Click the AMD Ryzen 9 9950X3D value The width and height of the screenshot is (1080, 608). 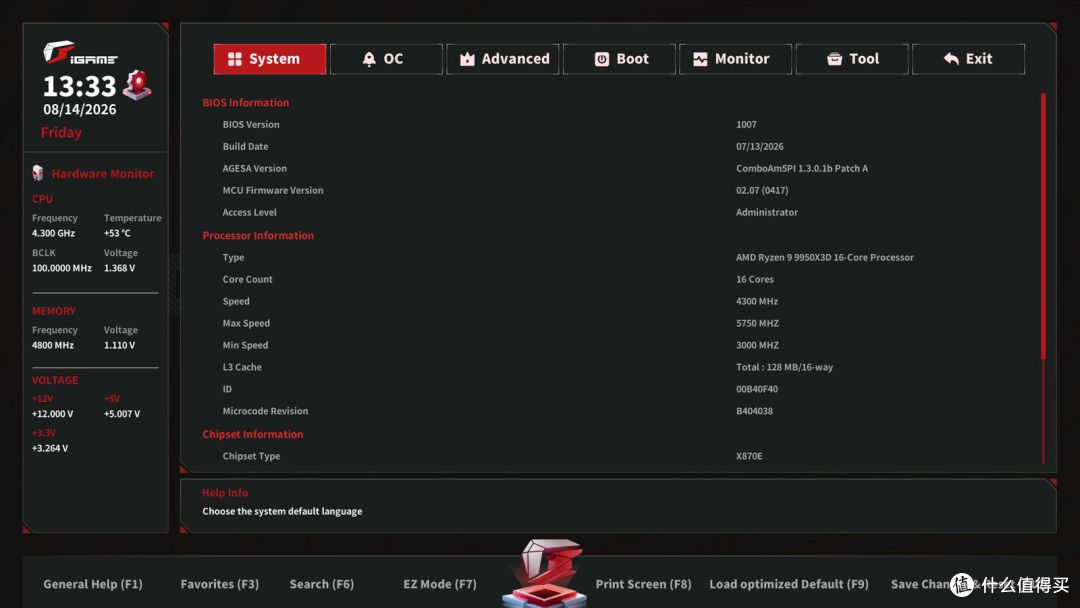[824, 258]
